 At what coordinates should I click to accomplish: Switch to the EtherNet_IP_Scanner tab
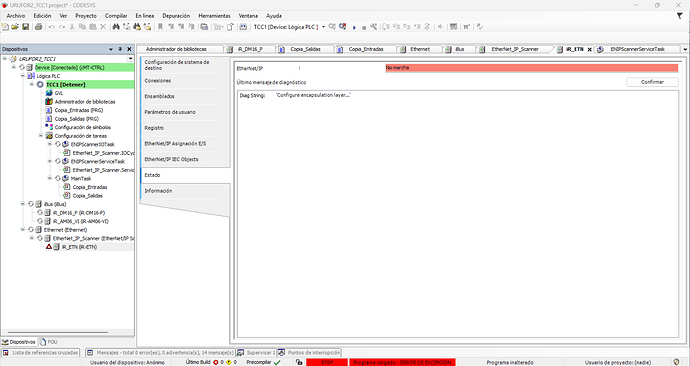(514, 49)
